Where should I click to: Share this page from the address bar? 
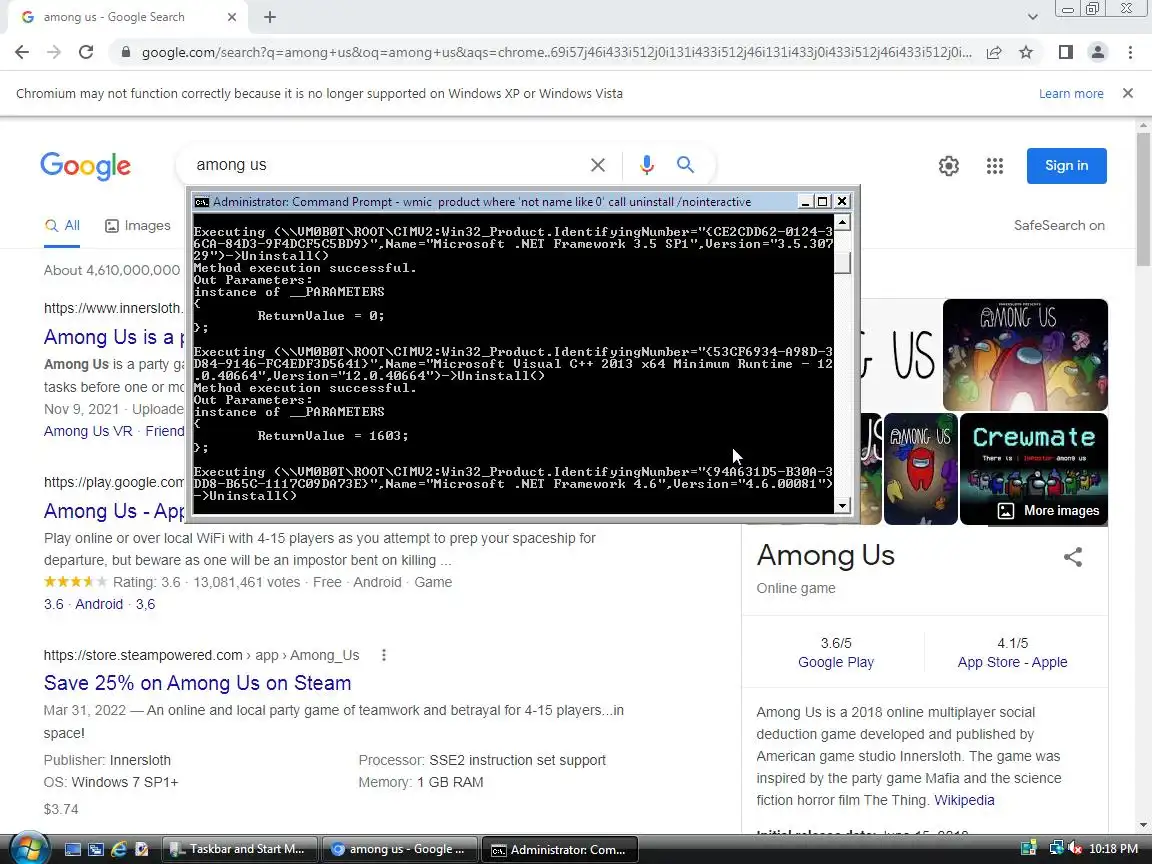[x=994, y=52]
